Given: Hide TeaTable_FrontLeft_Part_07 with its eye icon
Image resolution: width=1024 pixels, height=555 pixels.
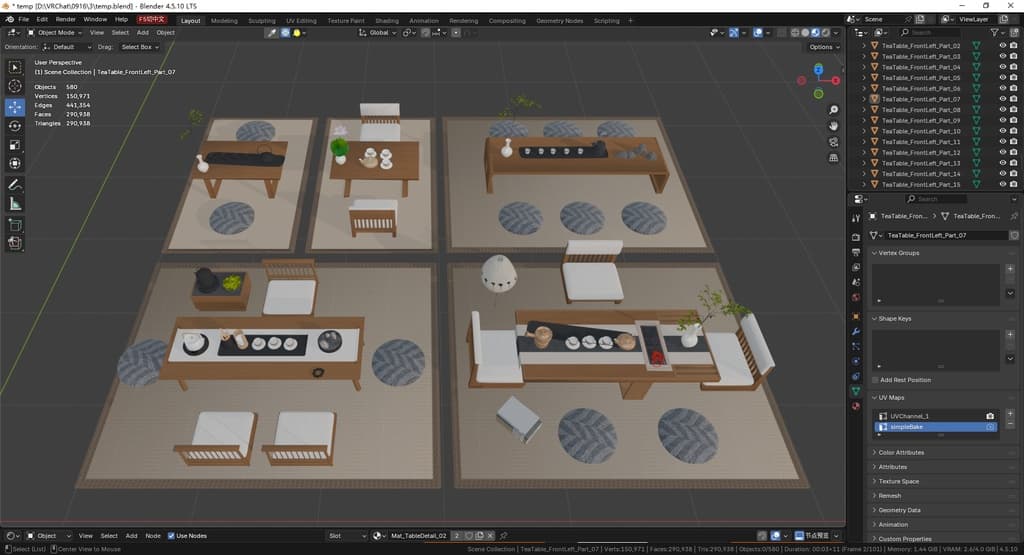Looking at the screenshot, I should pos(1002,99).
